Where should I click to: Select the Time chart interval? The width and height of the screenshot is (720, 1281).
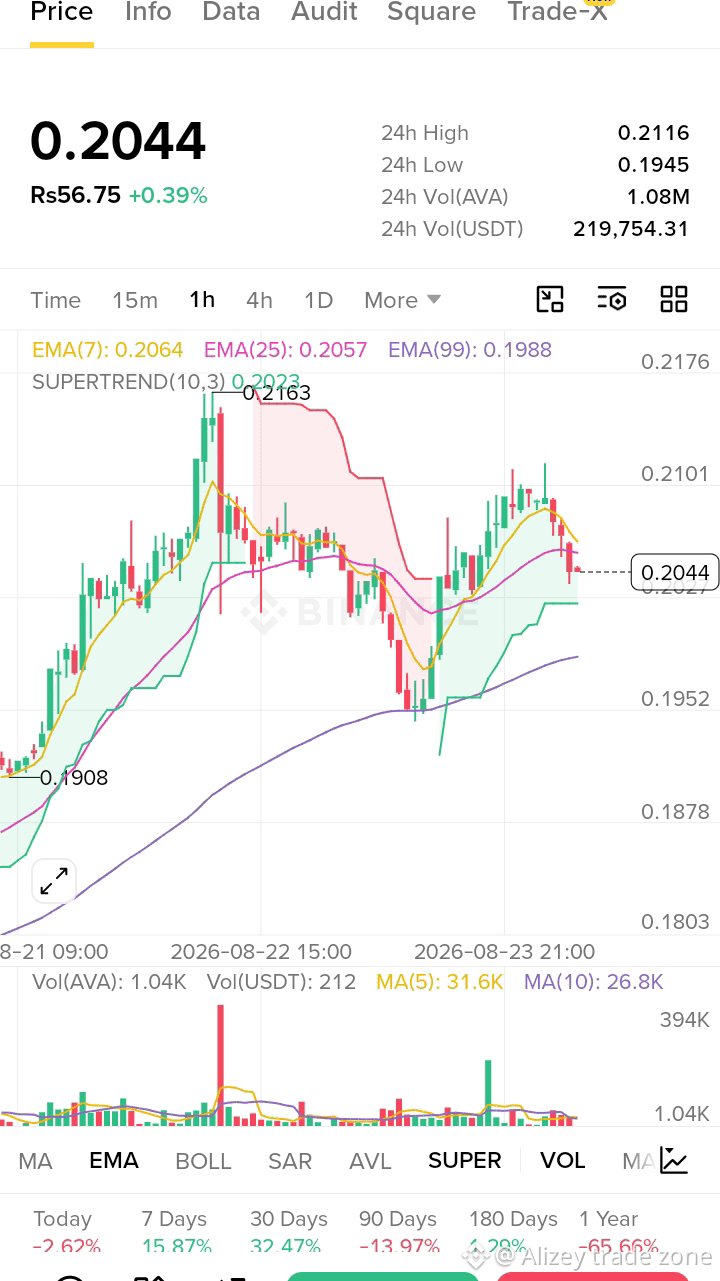tap(55, 300)
